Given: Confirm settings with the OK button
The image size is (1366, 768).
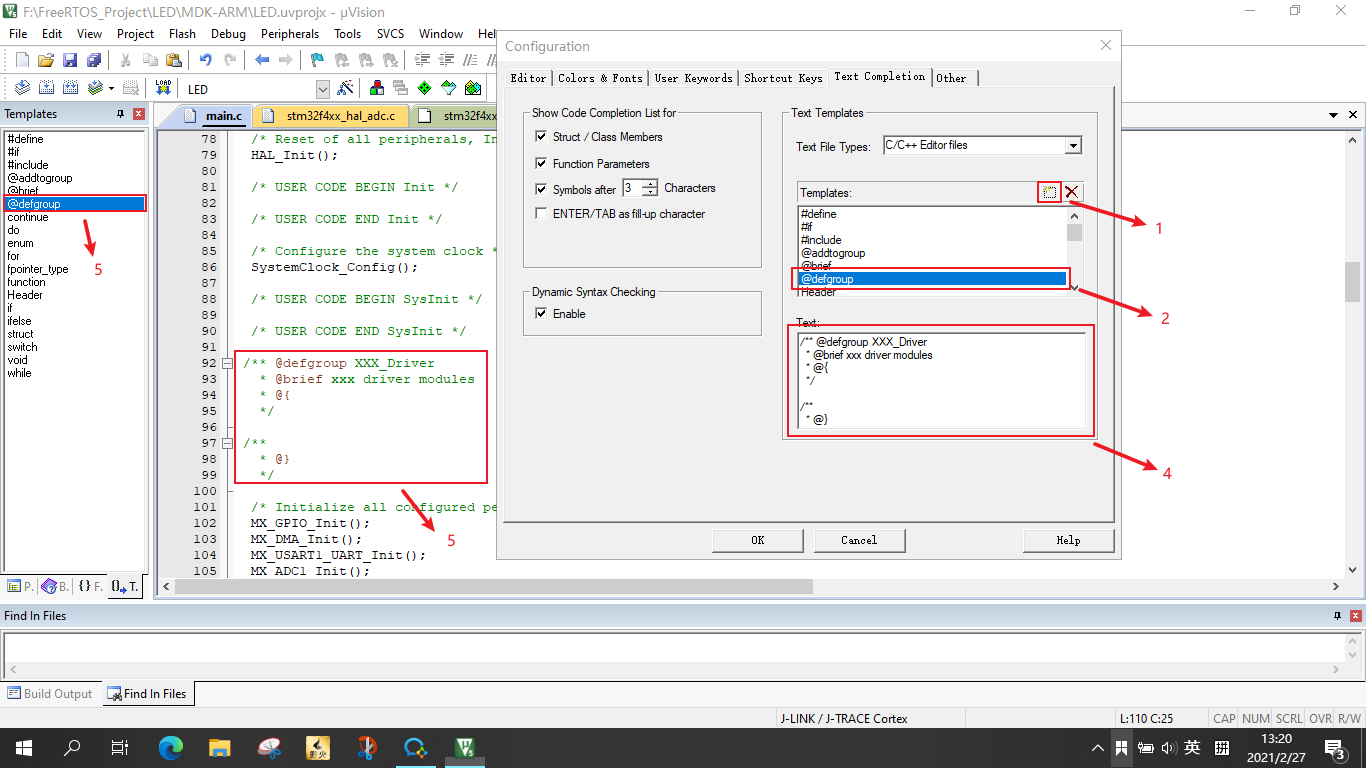Looking at the screenshot, I should [x=757, y=540].
